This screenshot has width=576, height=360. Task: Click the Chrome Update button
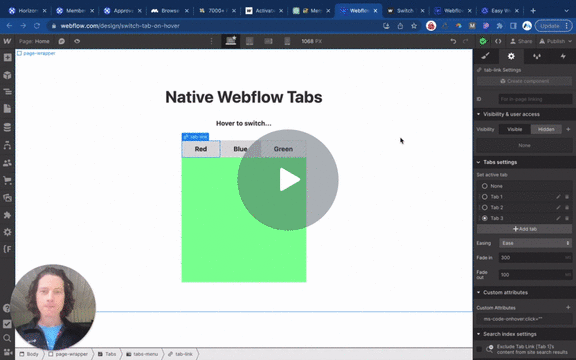[x=554, y=26]
